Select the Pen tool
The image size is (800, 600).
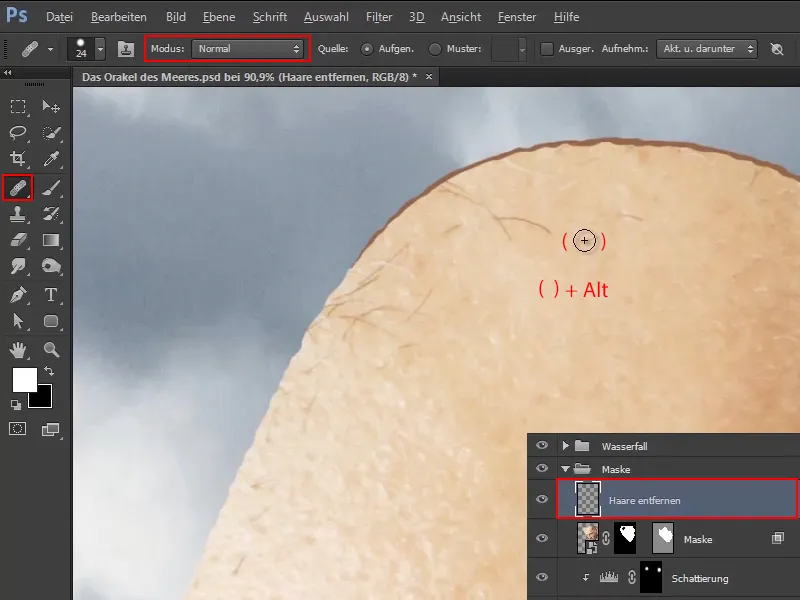(x=18, y=295)
